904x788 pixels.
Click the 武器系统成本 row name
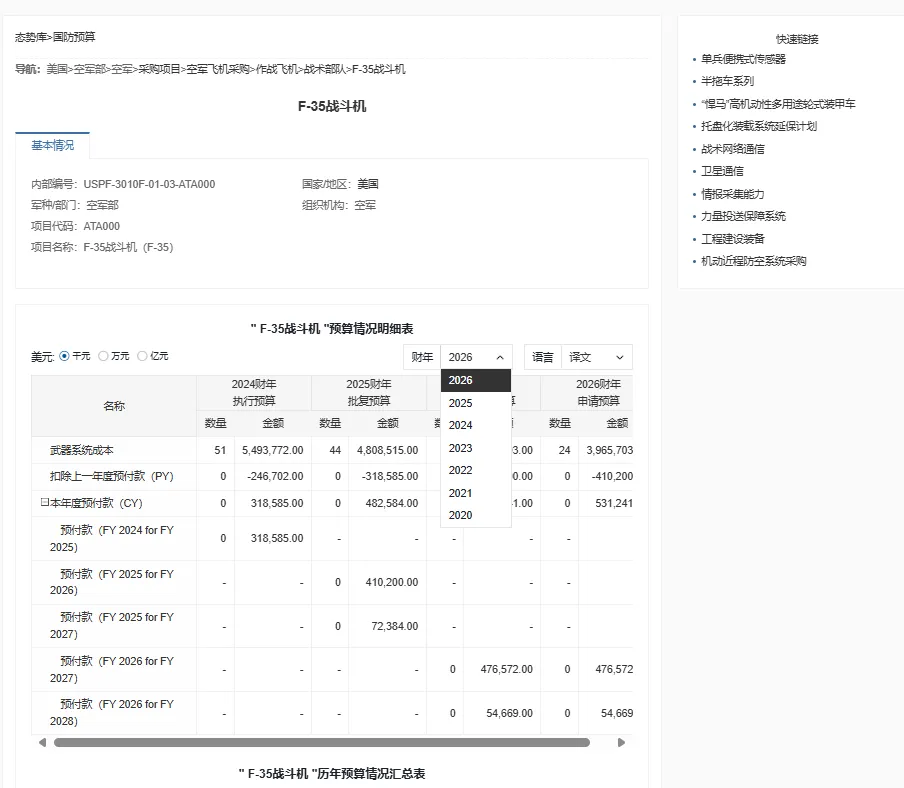click(x=81, y=450)
